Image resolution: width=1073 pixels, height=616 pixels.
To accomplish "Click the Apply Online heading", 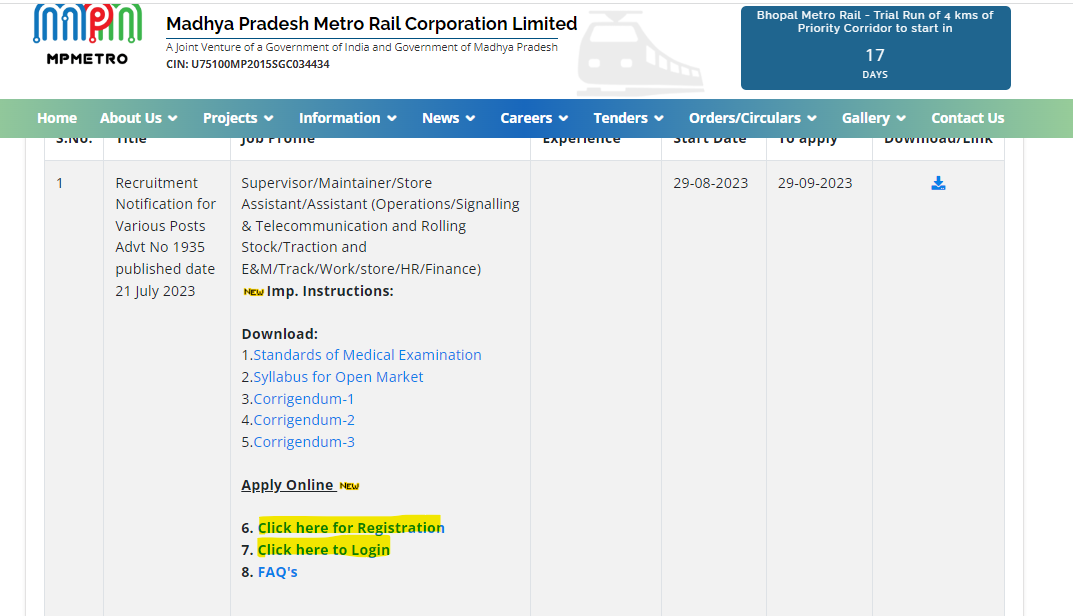I will [x=287, y=485].
